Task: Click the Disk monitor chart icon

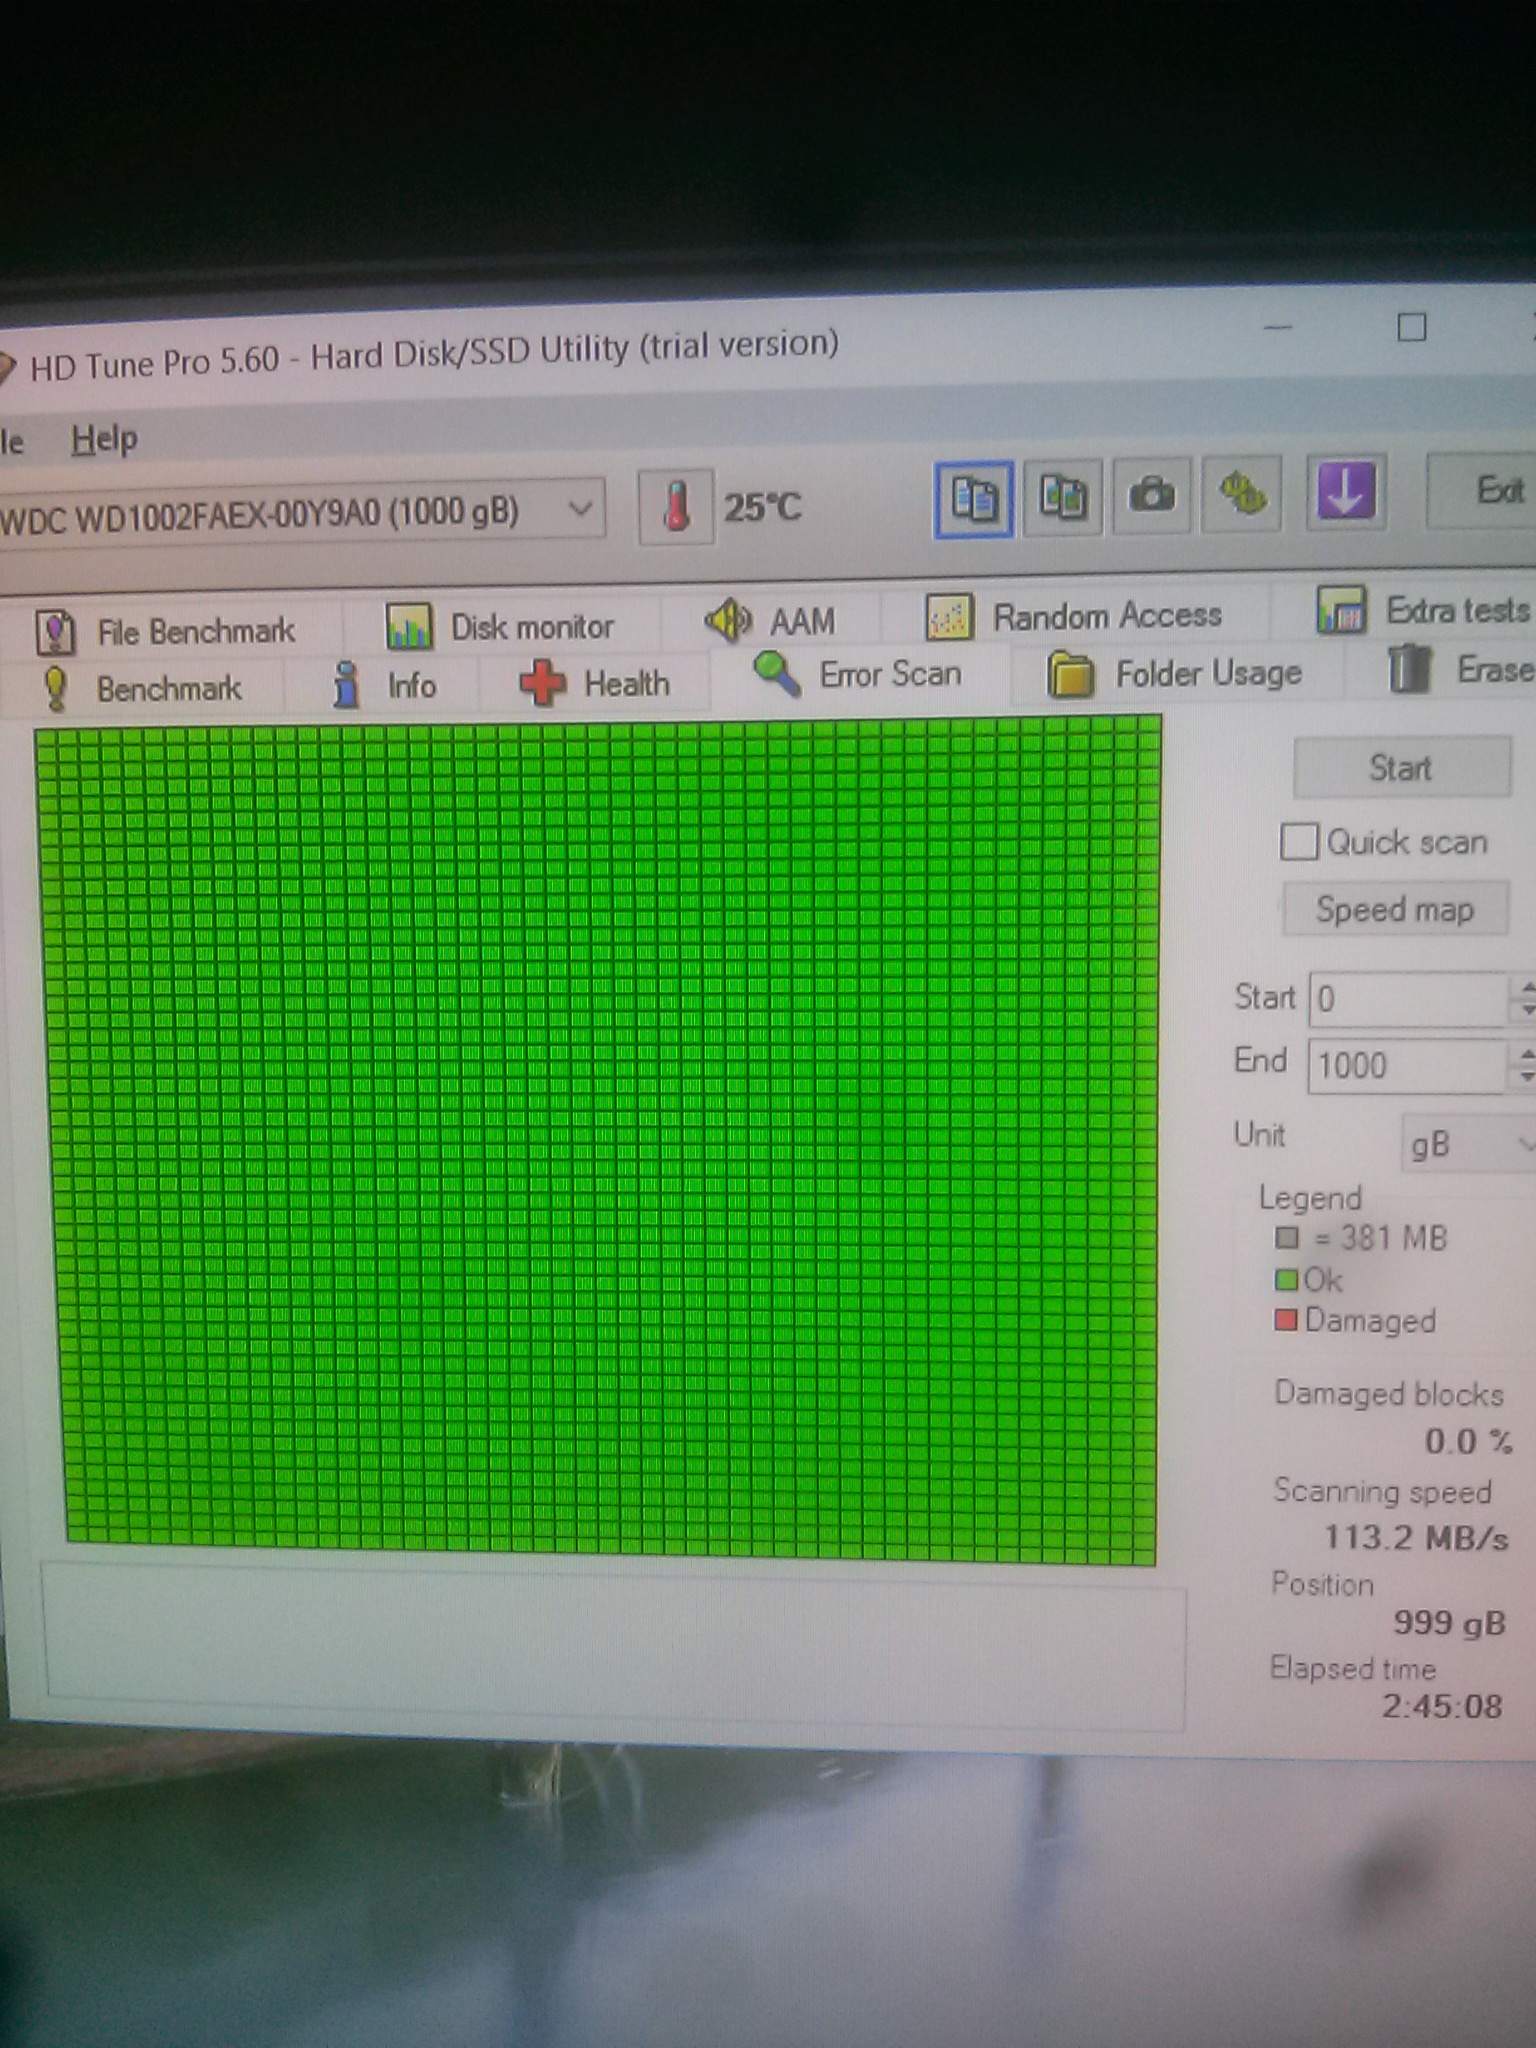Action: [408, 627]
